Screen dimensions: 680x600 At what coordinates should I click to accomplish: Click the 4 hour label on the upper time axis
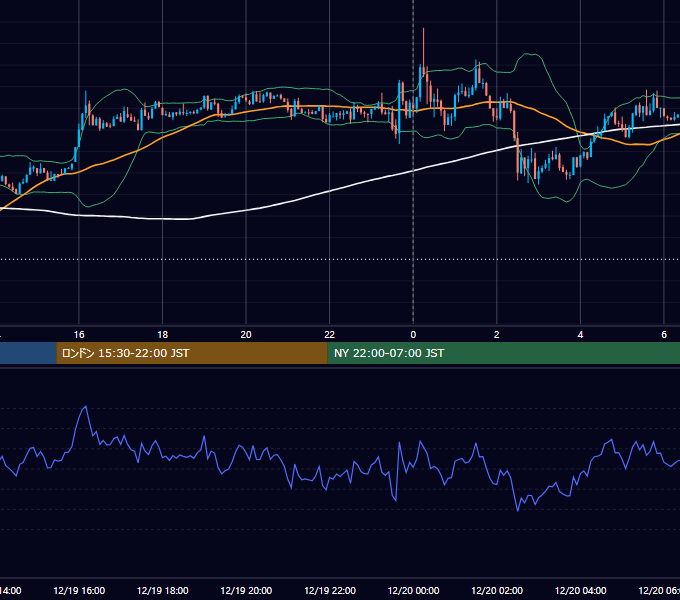[x=580, y=335]
